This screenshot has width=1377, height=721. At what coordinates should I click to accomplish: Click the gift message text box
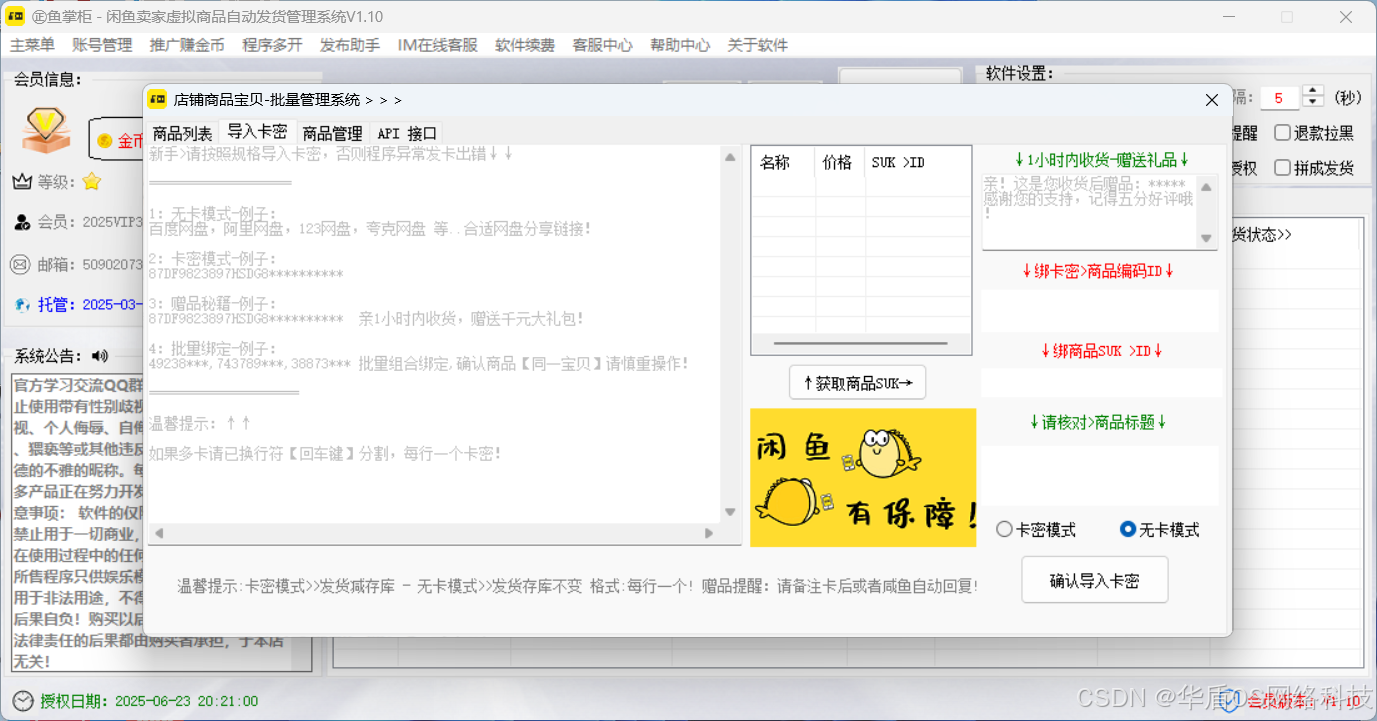point(1089,212)
